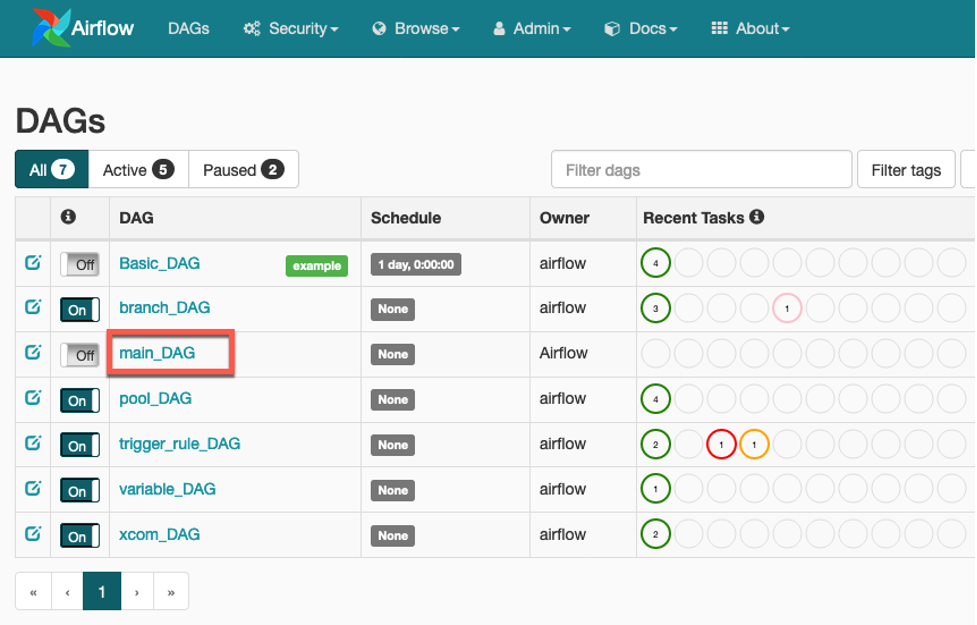Open the Admin dropdown menu
The width and height of the screenshot is (977, 625).
[x=532, y=28]
